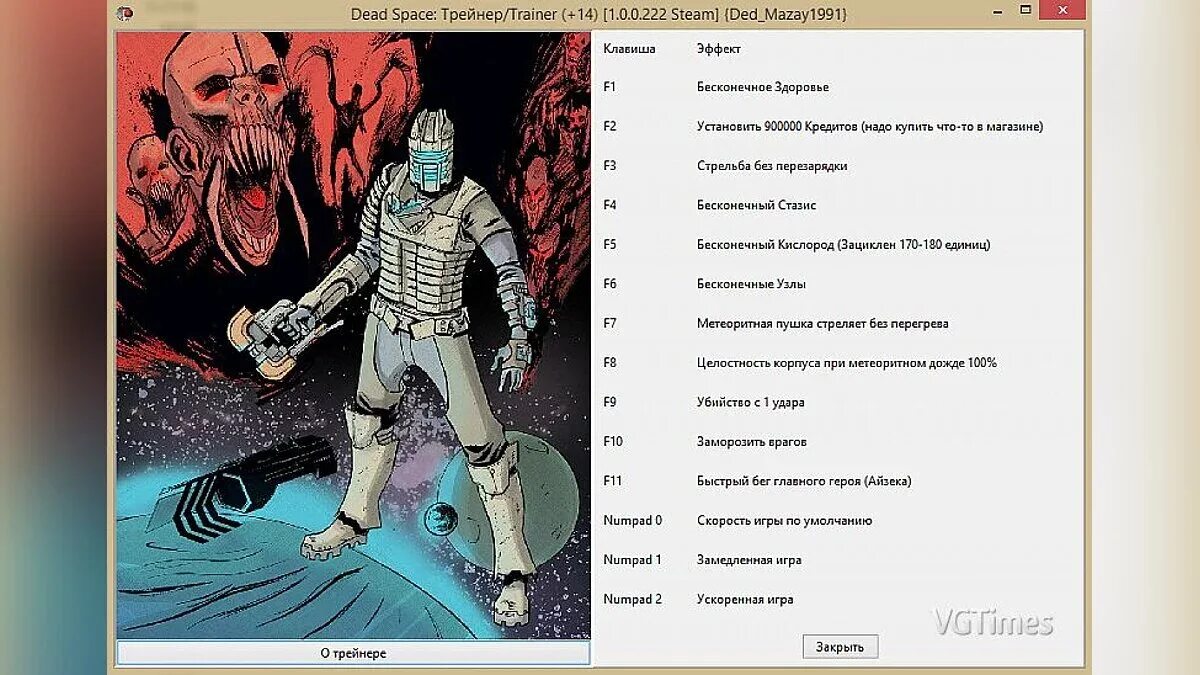
Task: Select the 'Эффект' column header
Action: click(719, 48)
